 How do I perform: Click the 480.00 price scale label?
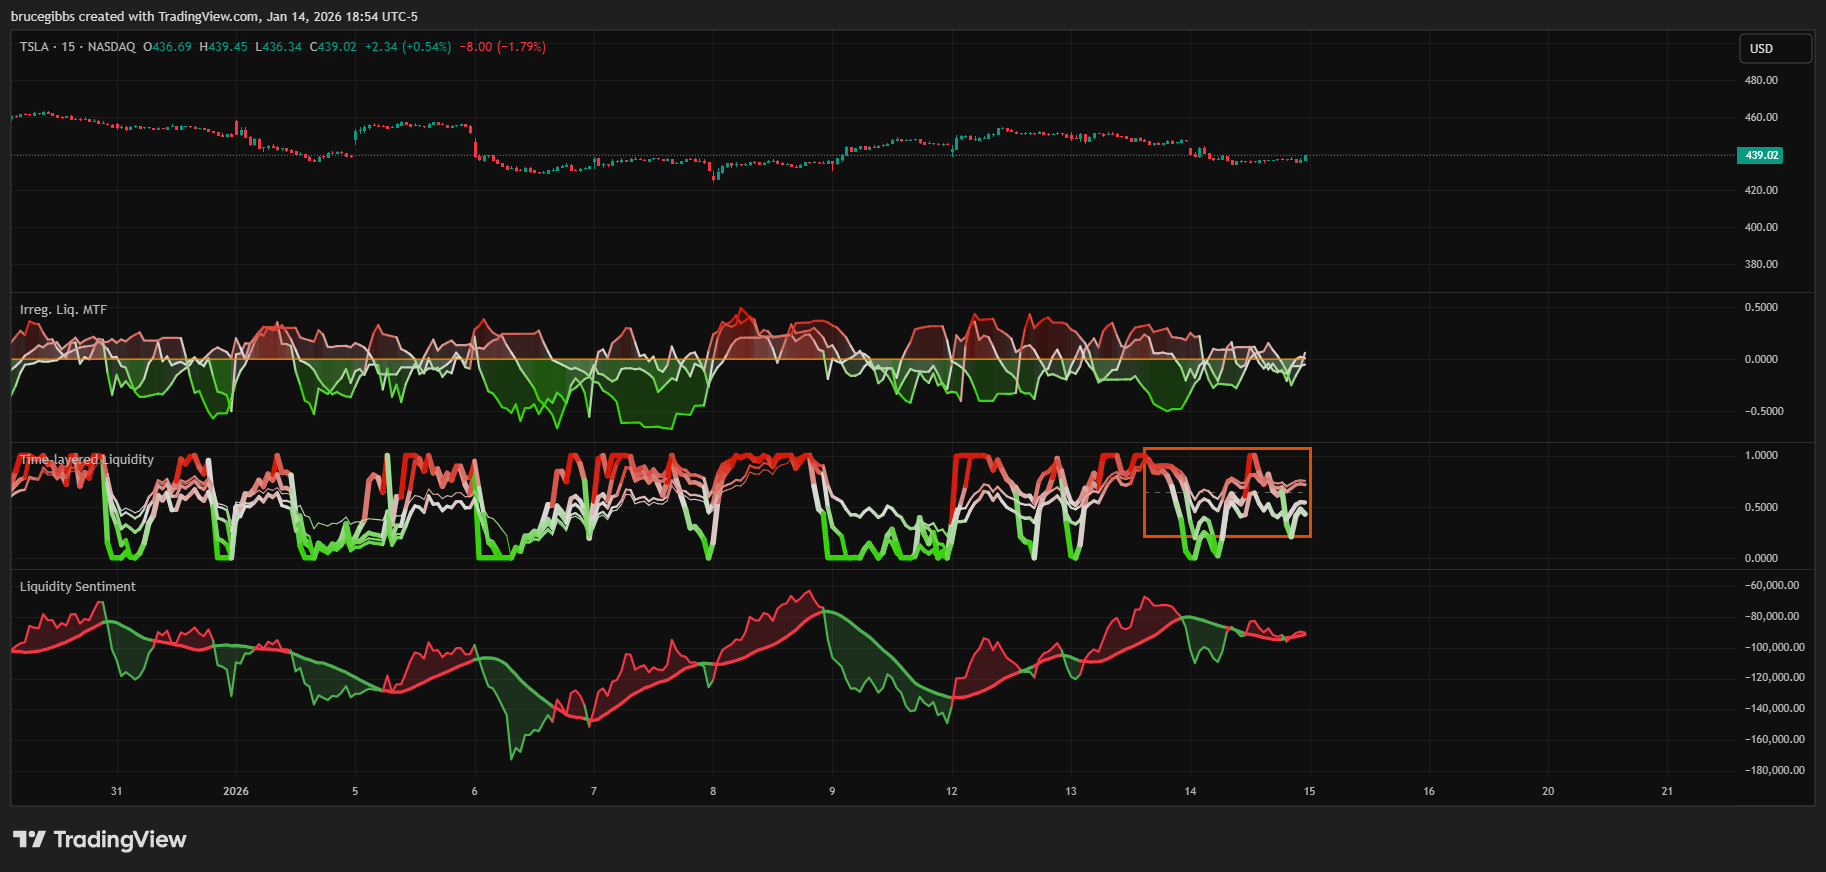point(1761,80)
